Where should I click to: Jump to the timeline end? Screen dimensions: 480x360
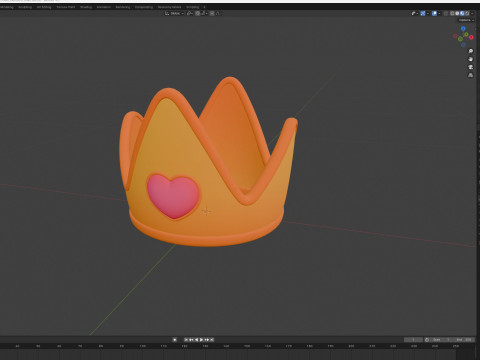coord(212,340)
